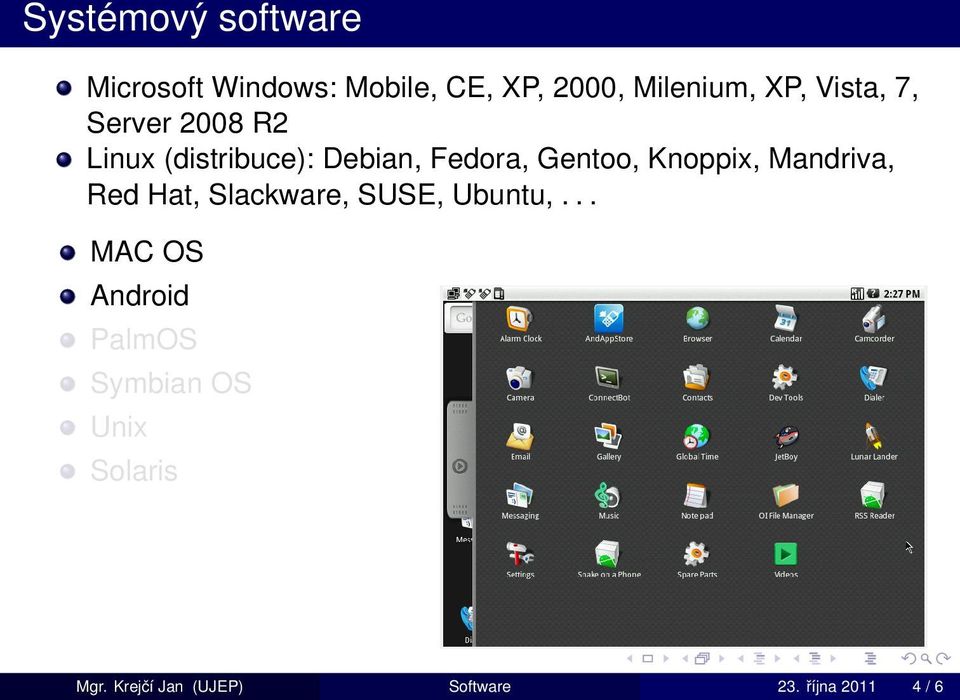Click the slide rectangle navigation icon

click(x=648, y=658)
